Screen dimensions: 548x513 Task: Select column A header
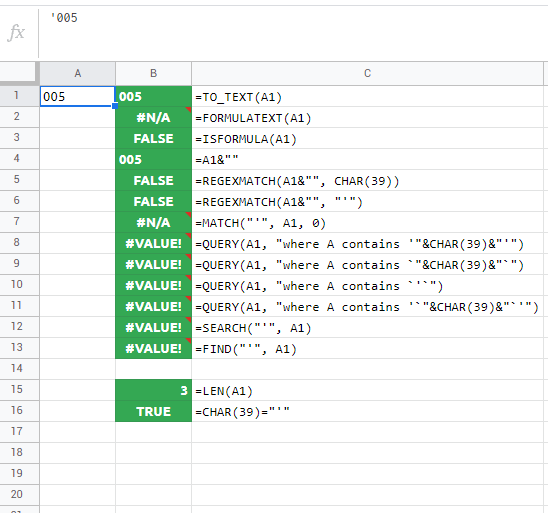click(x=78, y=73)
